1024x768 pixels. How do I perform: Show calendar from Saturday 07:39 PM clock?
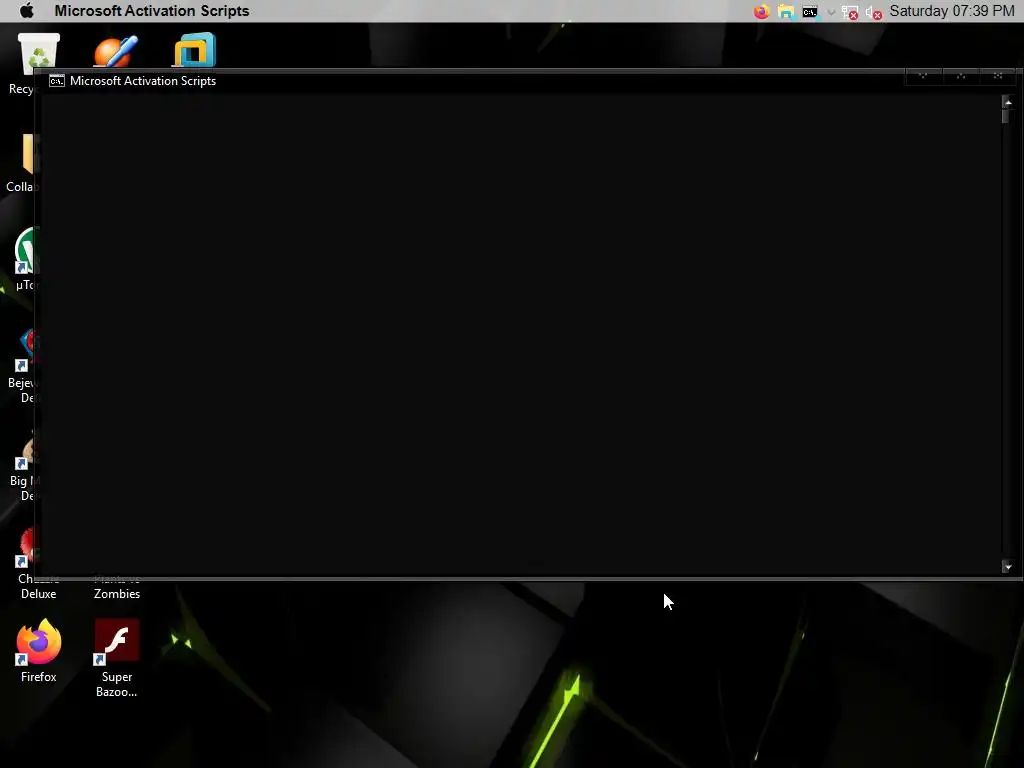pos(952,10)
